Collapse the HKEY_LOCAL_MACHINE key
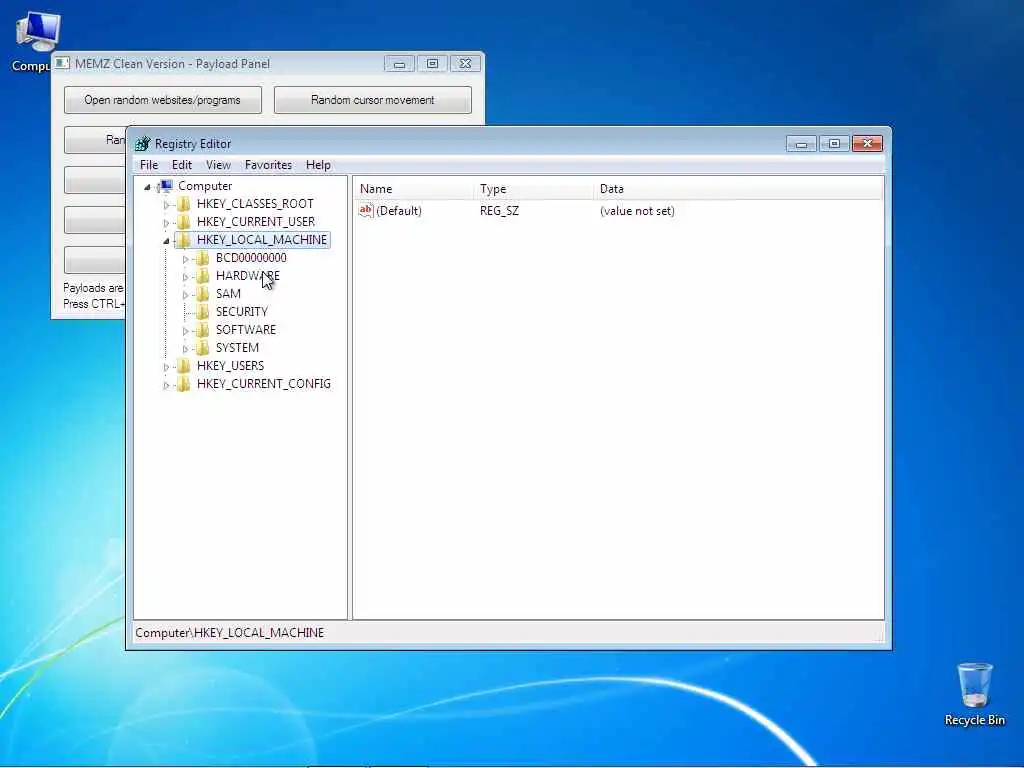The width and height of the screenshot is (1024, 768). tap(166, 240)
